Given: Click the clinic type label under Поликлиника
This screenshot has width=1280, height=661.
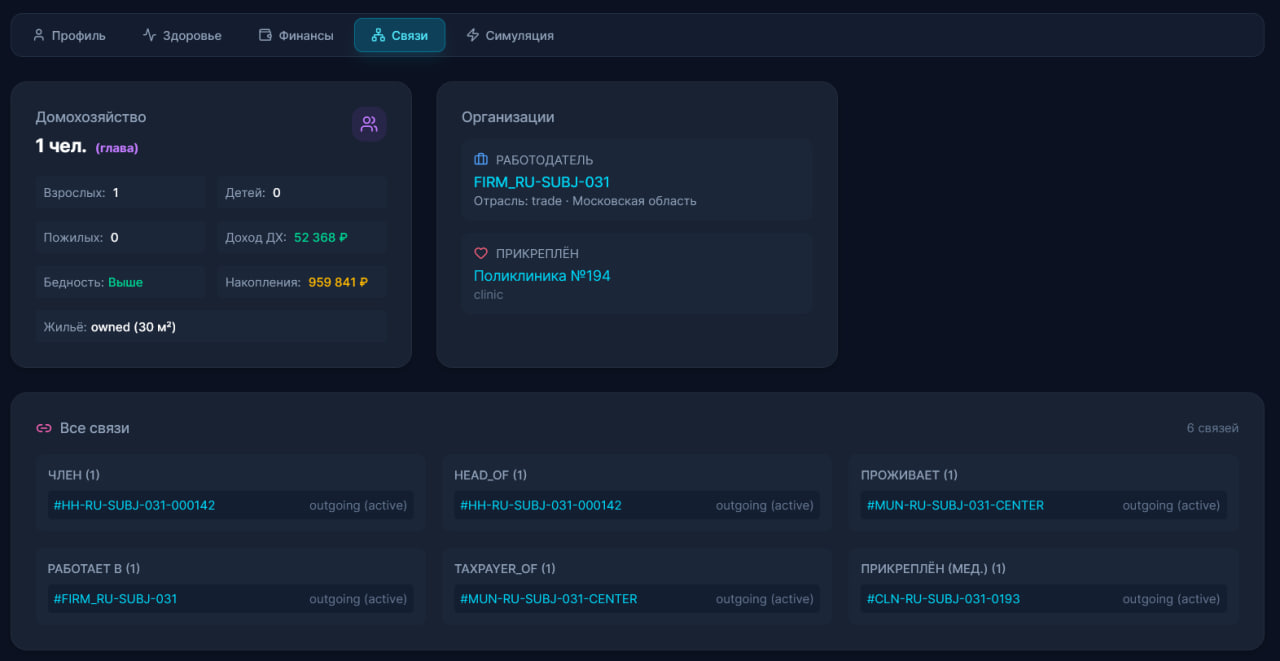Looking at the screenshot, I should [488, 295].
